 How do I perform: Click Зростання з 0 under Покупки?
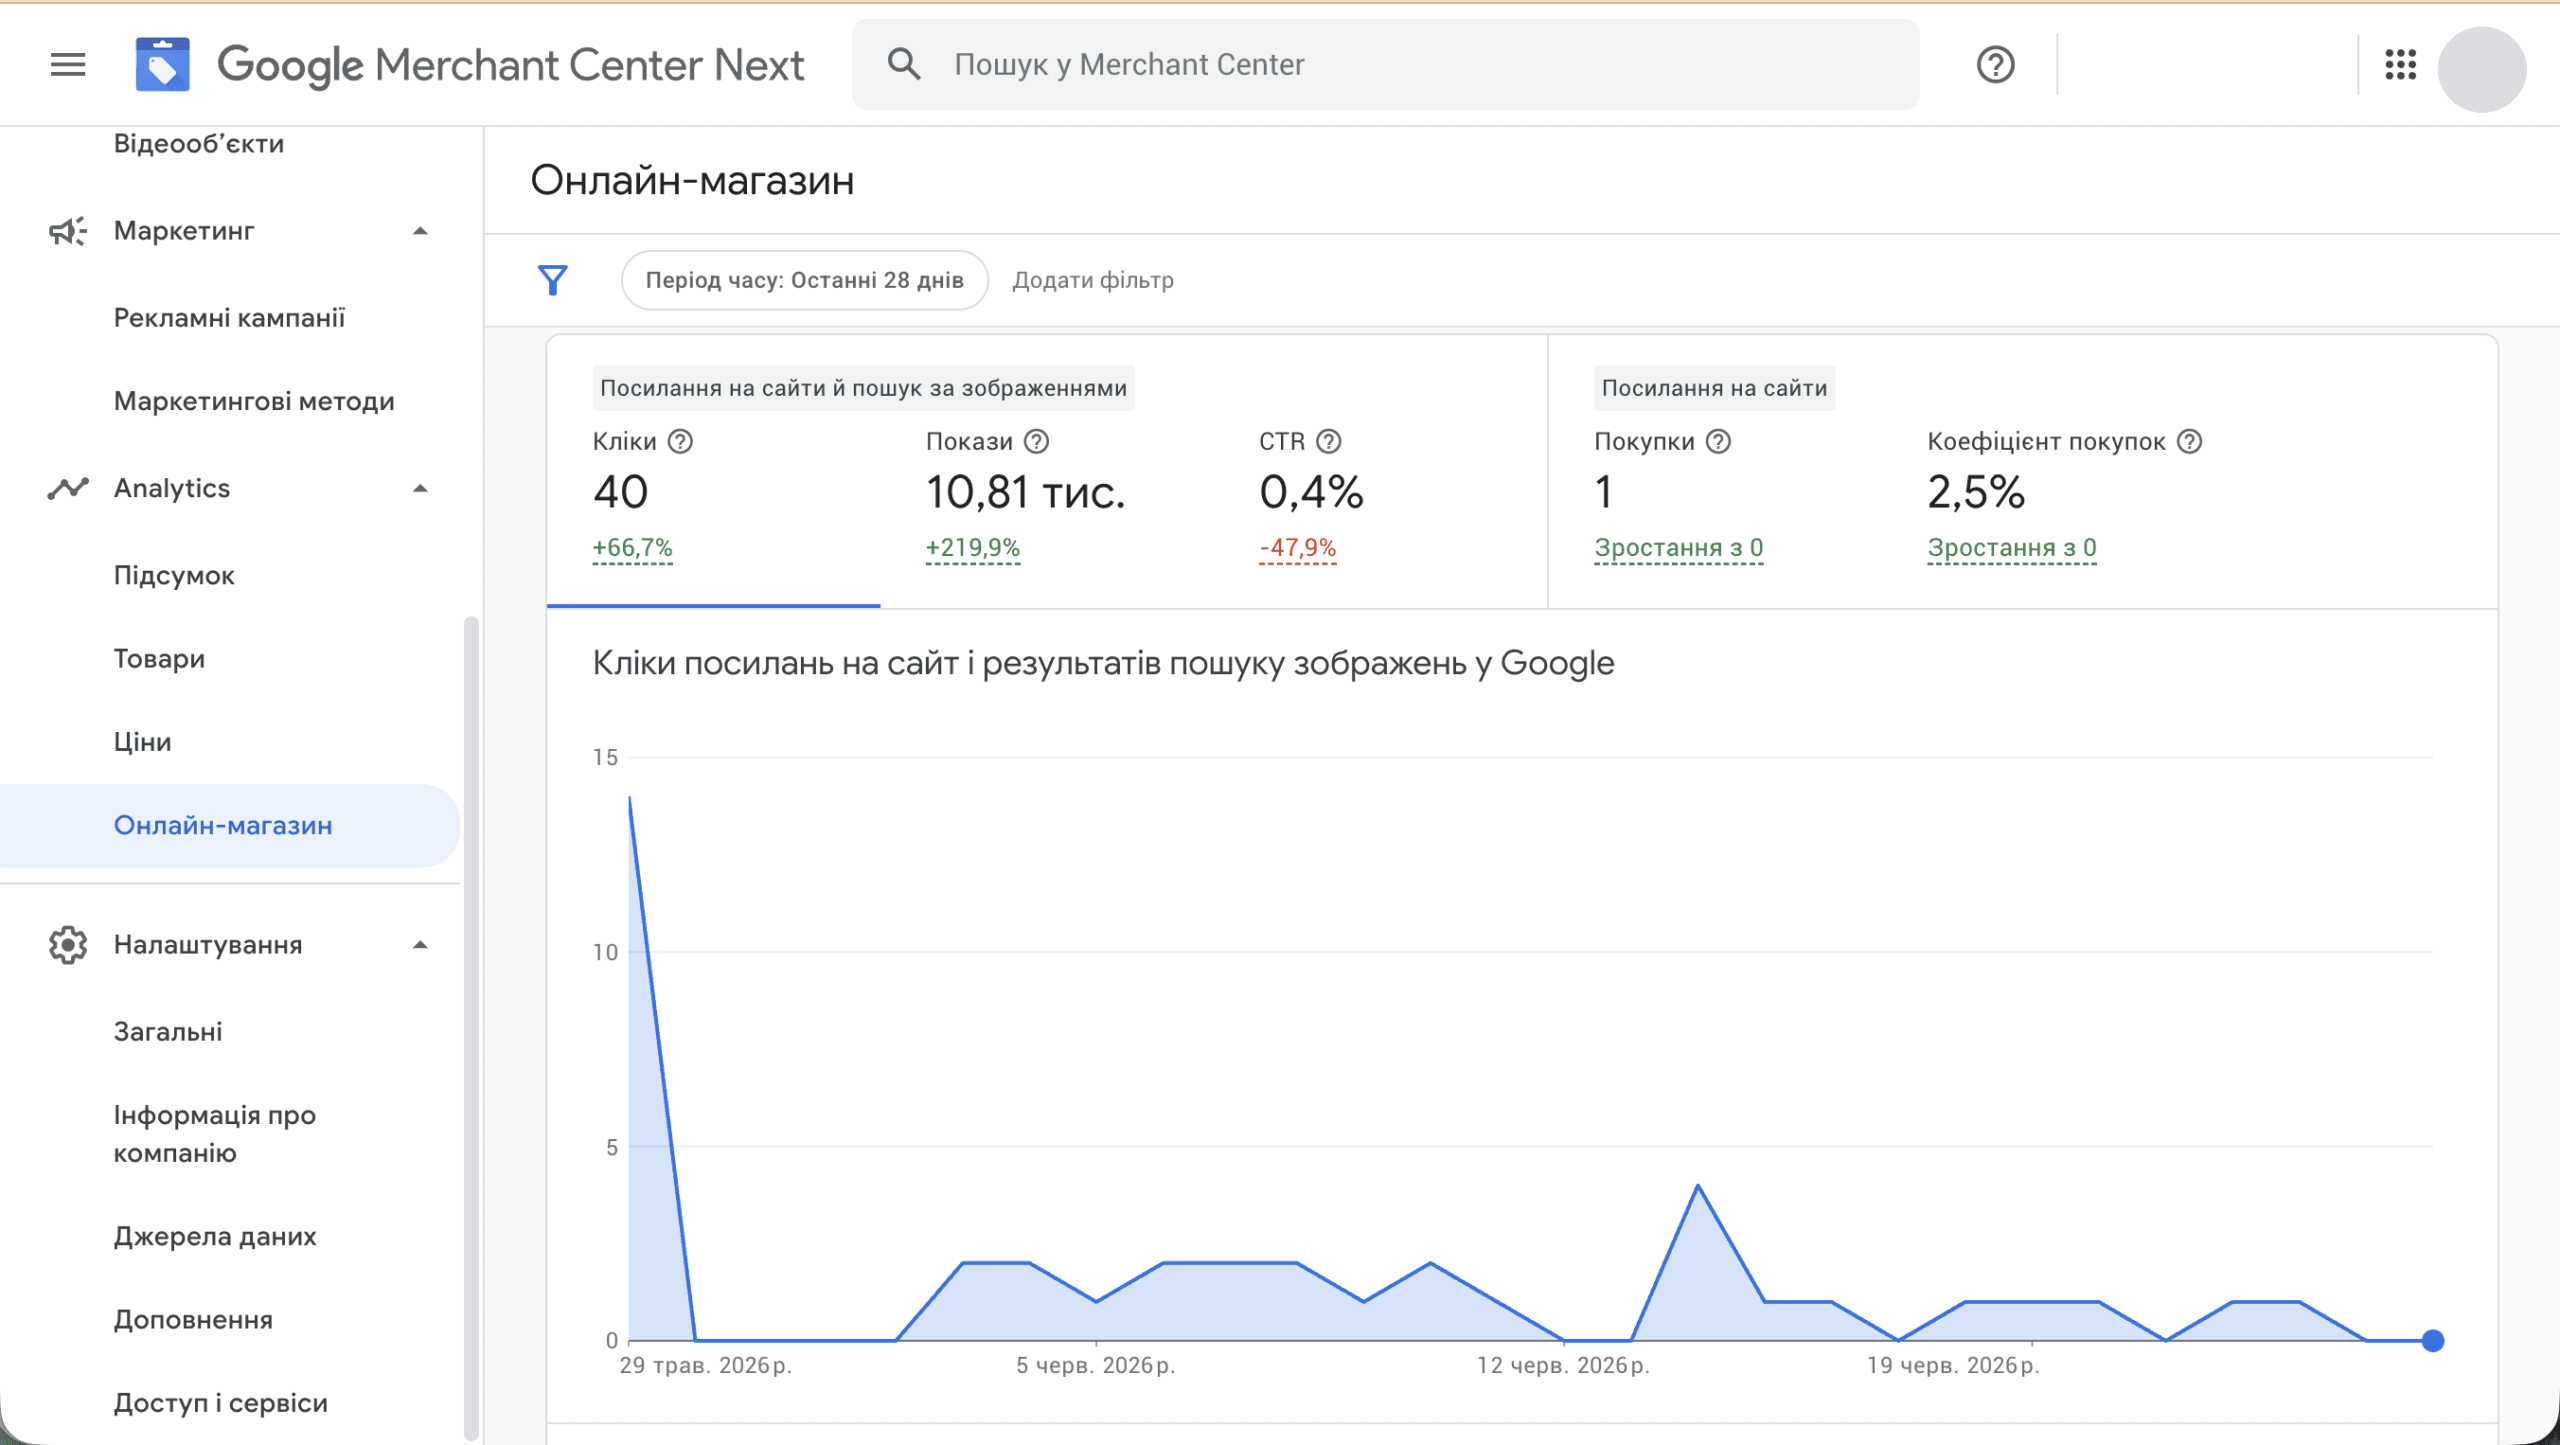tap(1678, 548)
